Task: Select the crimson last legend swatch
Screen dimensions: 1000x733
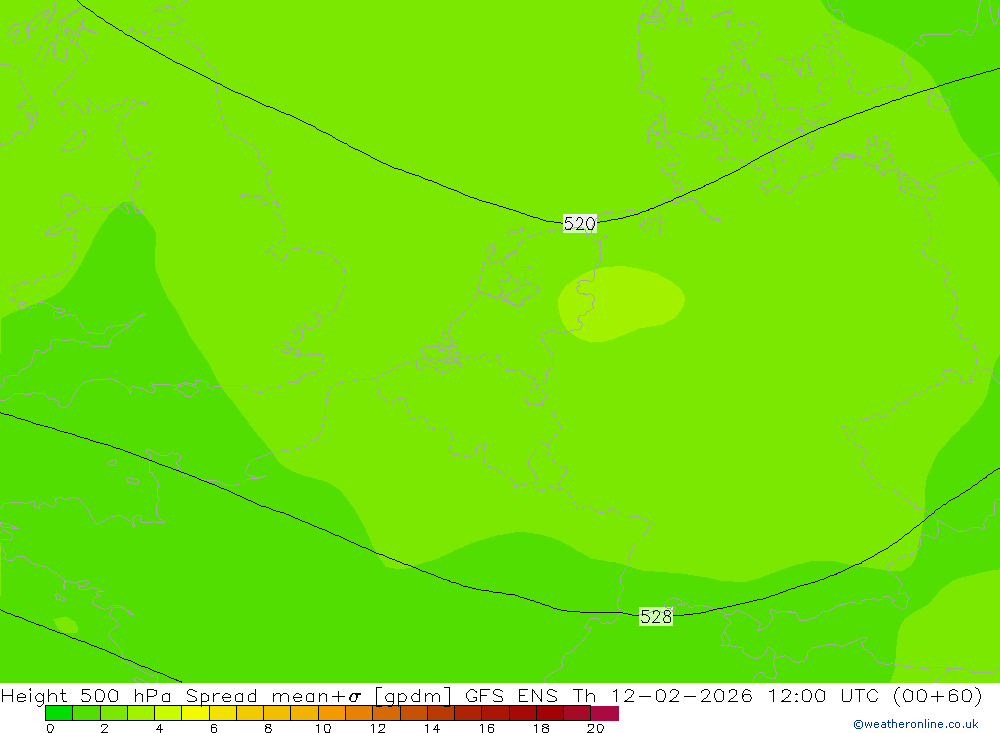Action: click(x=605, y=713)
